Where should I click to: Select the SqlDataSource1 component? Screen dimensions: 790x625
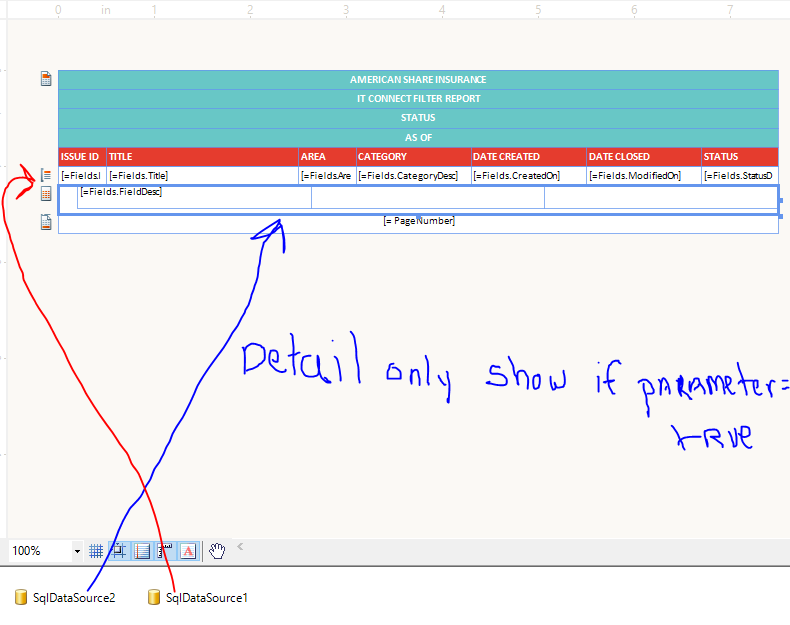(198, 598)
